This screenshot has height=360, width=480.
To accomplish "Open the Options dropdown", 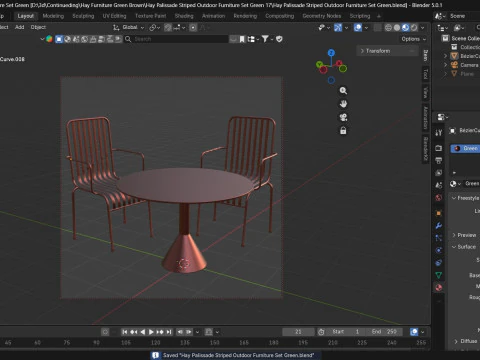I will click(413, 39).
